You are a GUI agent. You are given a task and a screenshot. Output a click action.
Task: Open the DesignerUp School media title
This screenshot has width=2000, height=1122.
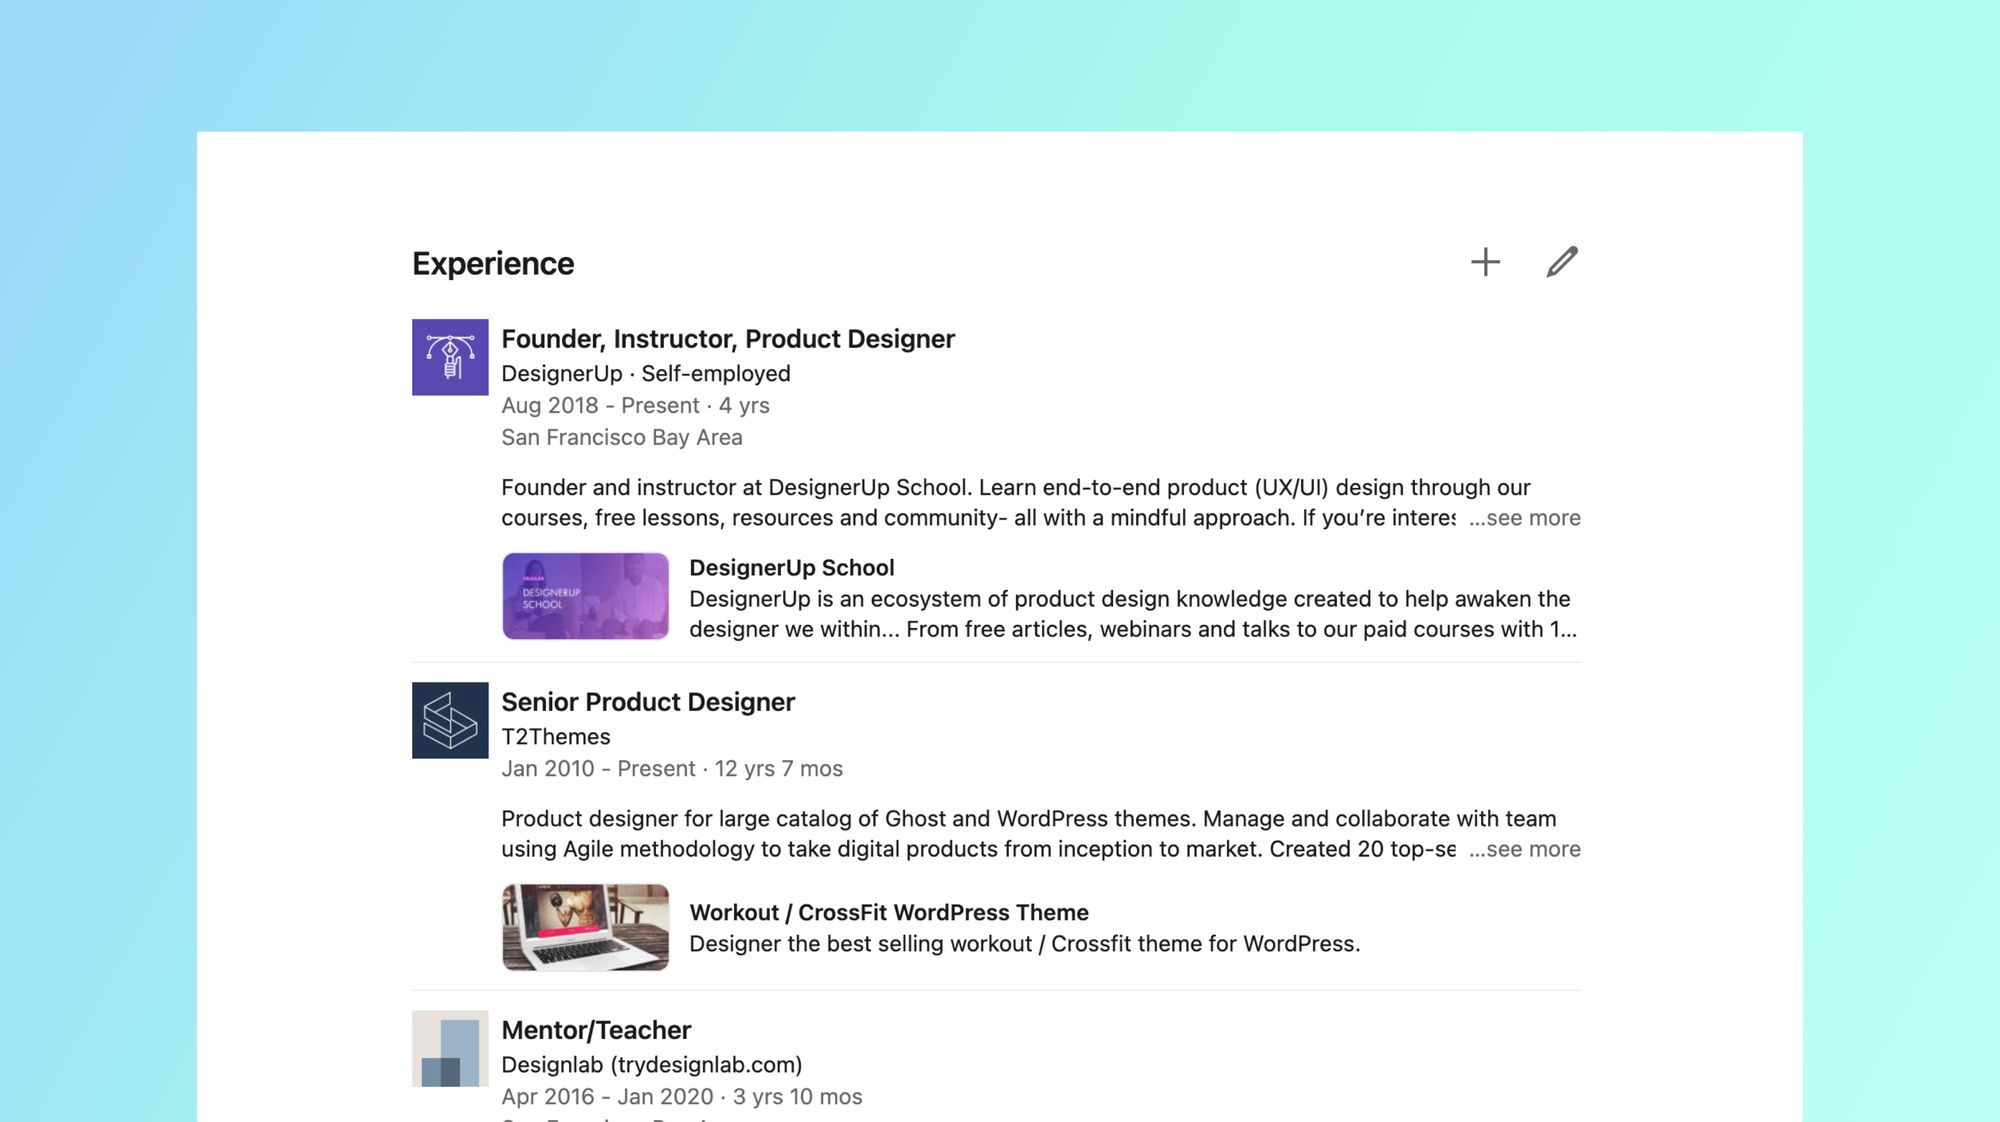[791, 567]
